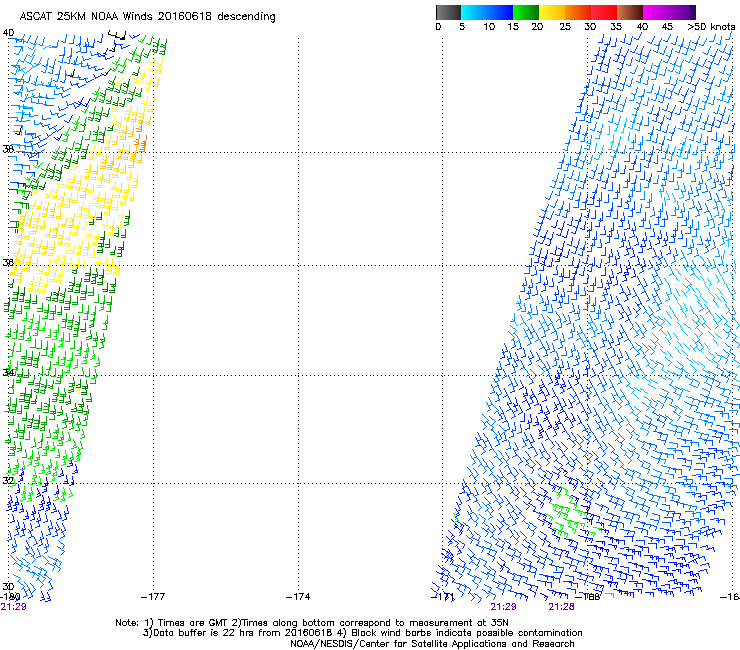Click the '32' latitude axis label

(x=8, y=481)
